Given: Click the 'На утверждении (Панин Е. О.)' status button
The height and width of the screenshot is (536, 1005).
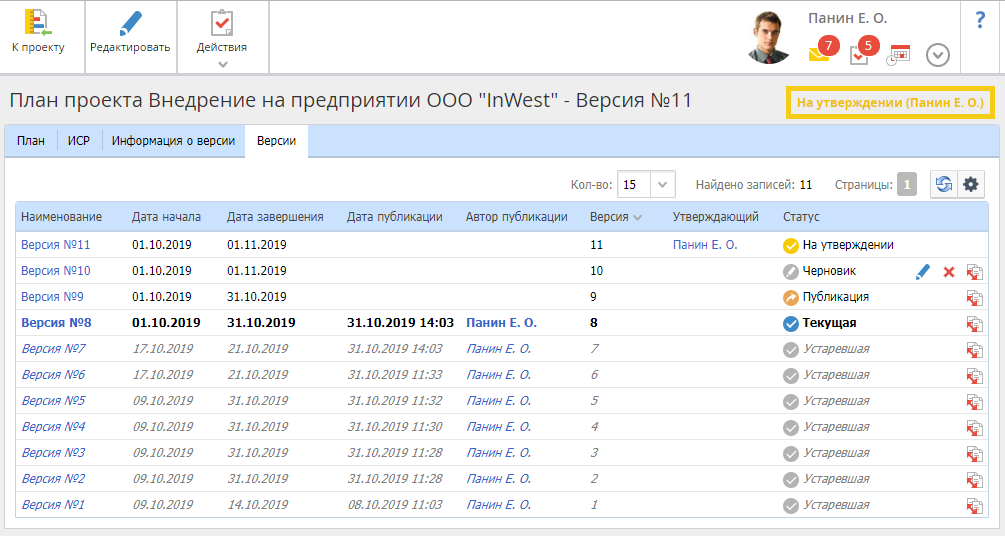Looking at the screenshot, I should pyautogui.click(x=890, y=102).
